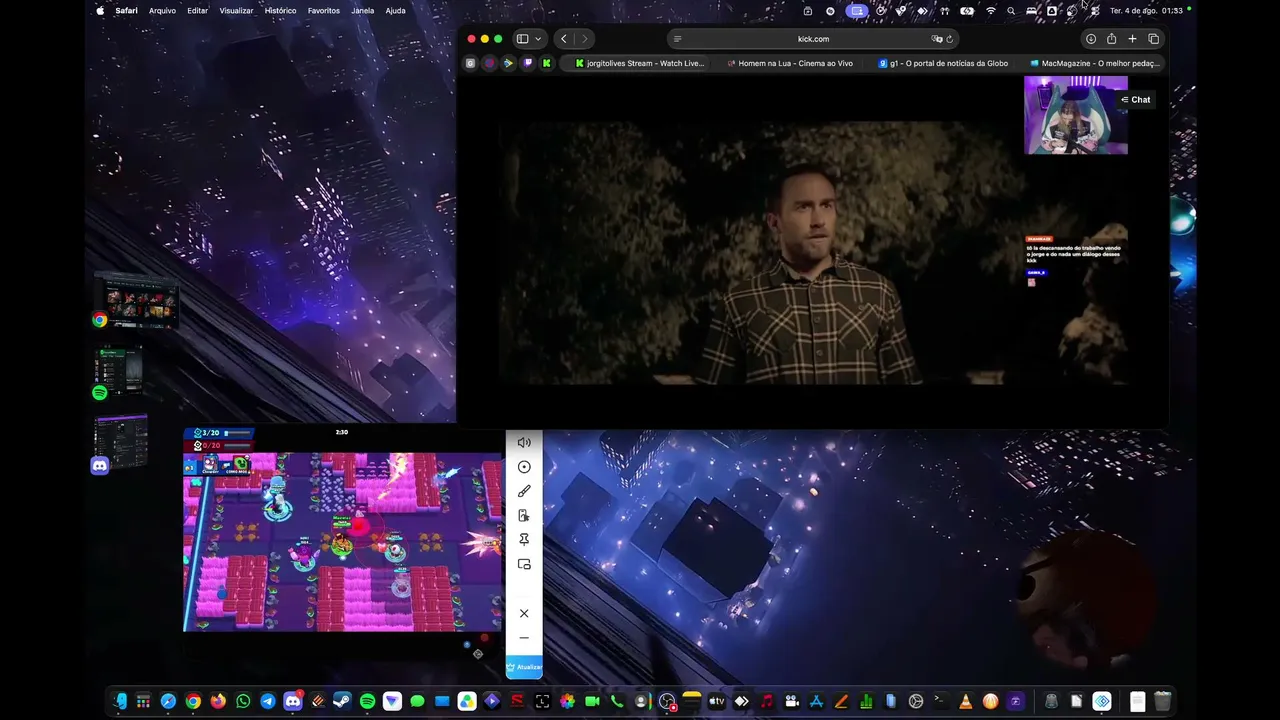Click the streamer webcam thumbnail
The height and width of the screenshot is (720, 1280).
point(1075,115)
